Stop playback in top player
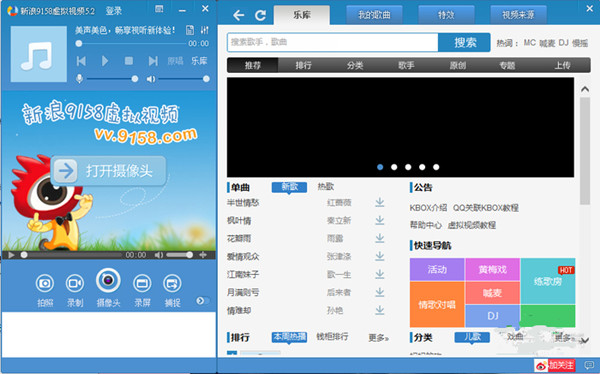 [129, 61]
